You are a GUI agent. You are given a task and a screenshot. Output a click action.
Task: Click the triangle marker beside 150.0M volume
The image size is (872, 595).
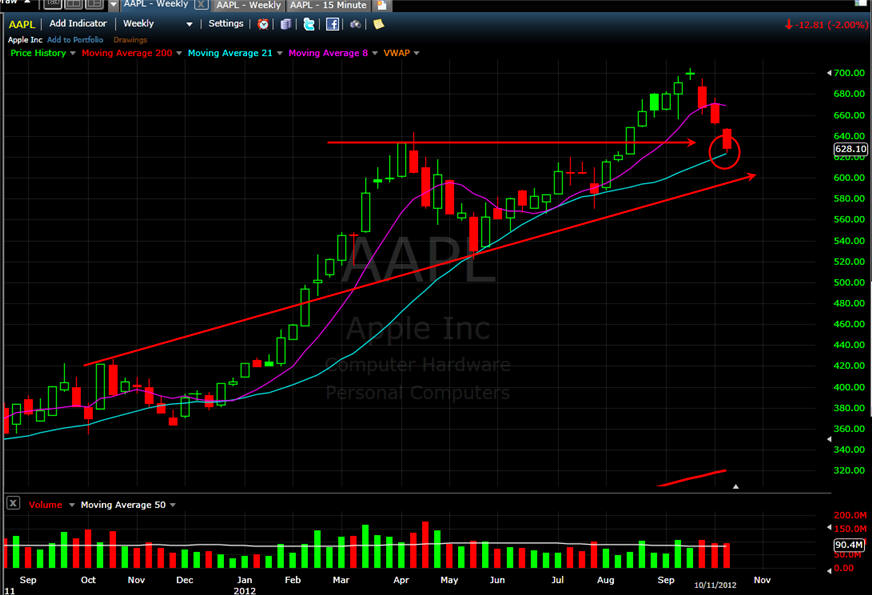[829, 527]
